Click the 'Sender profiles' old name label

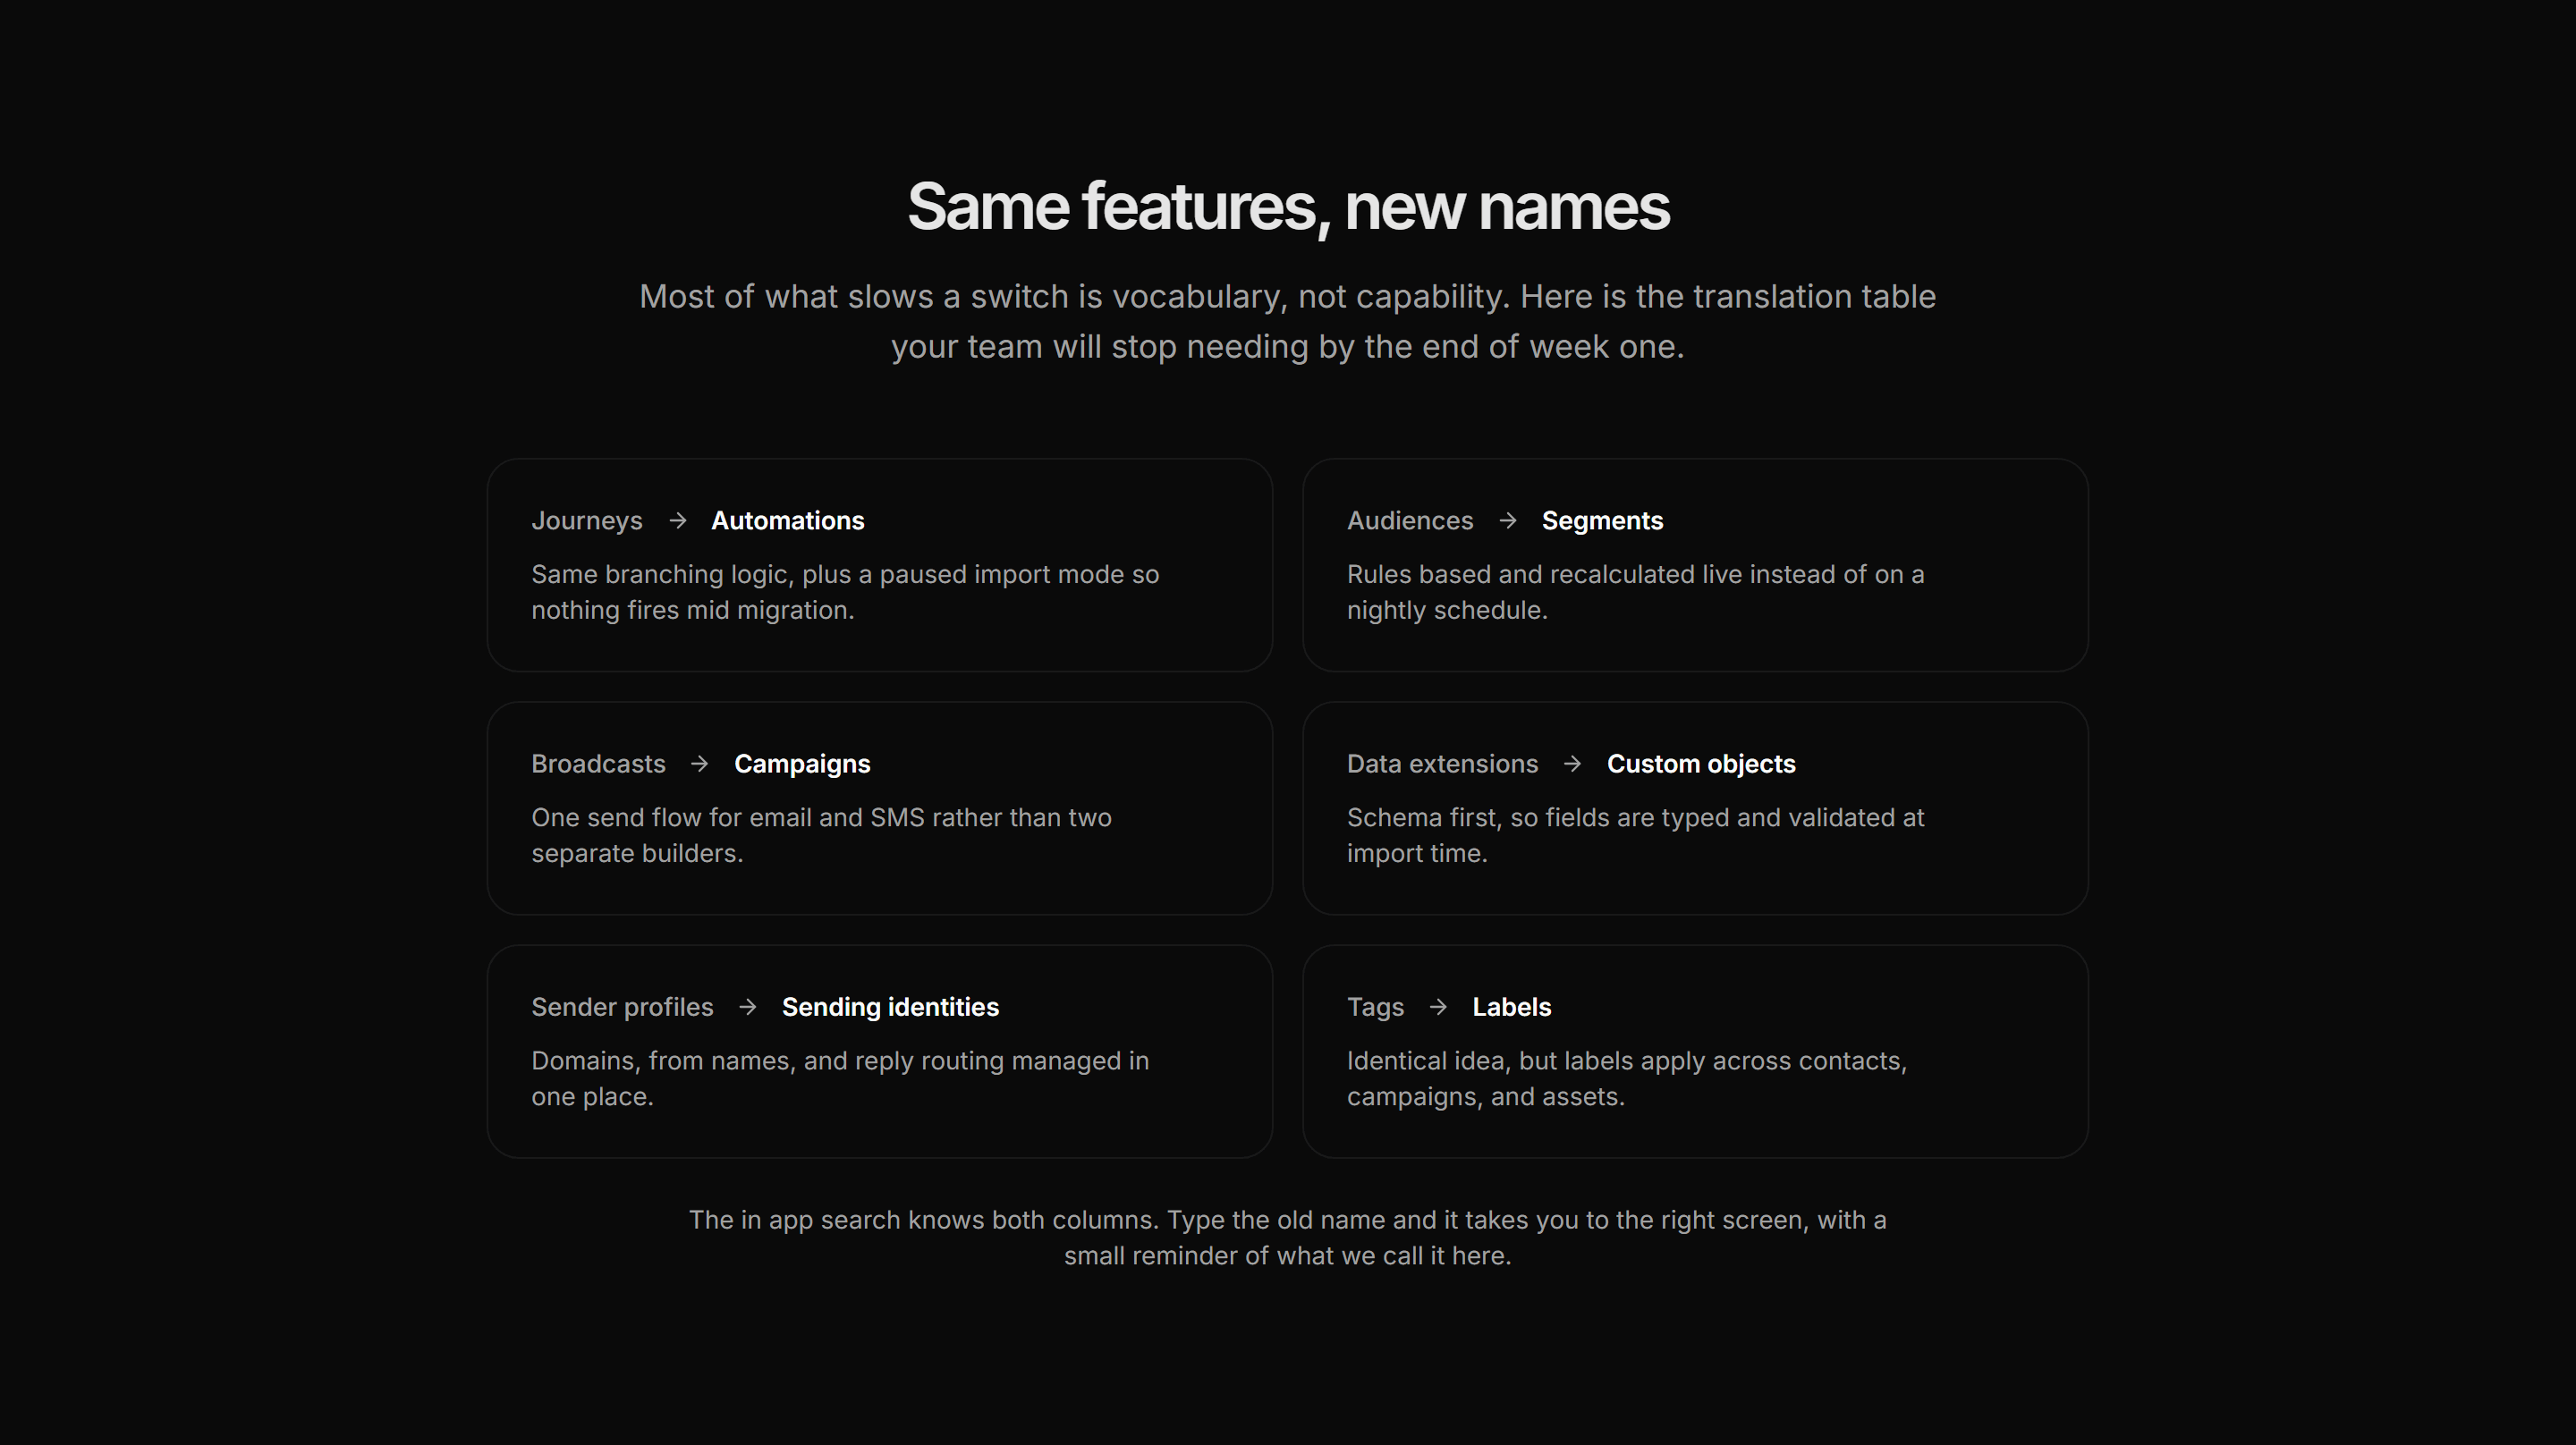(x=622, y=1007)
